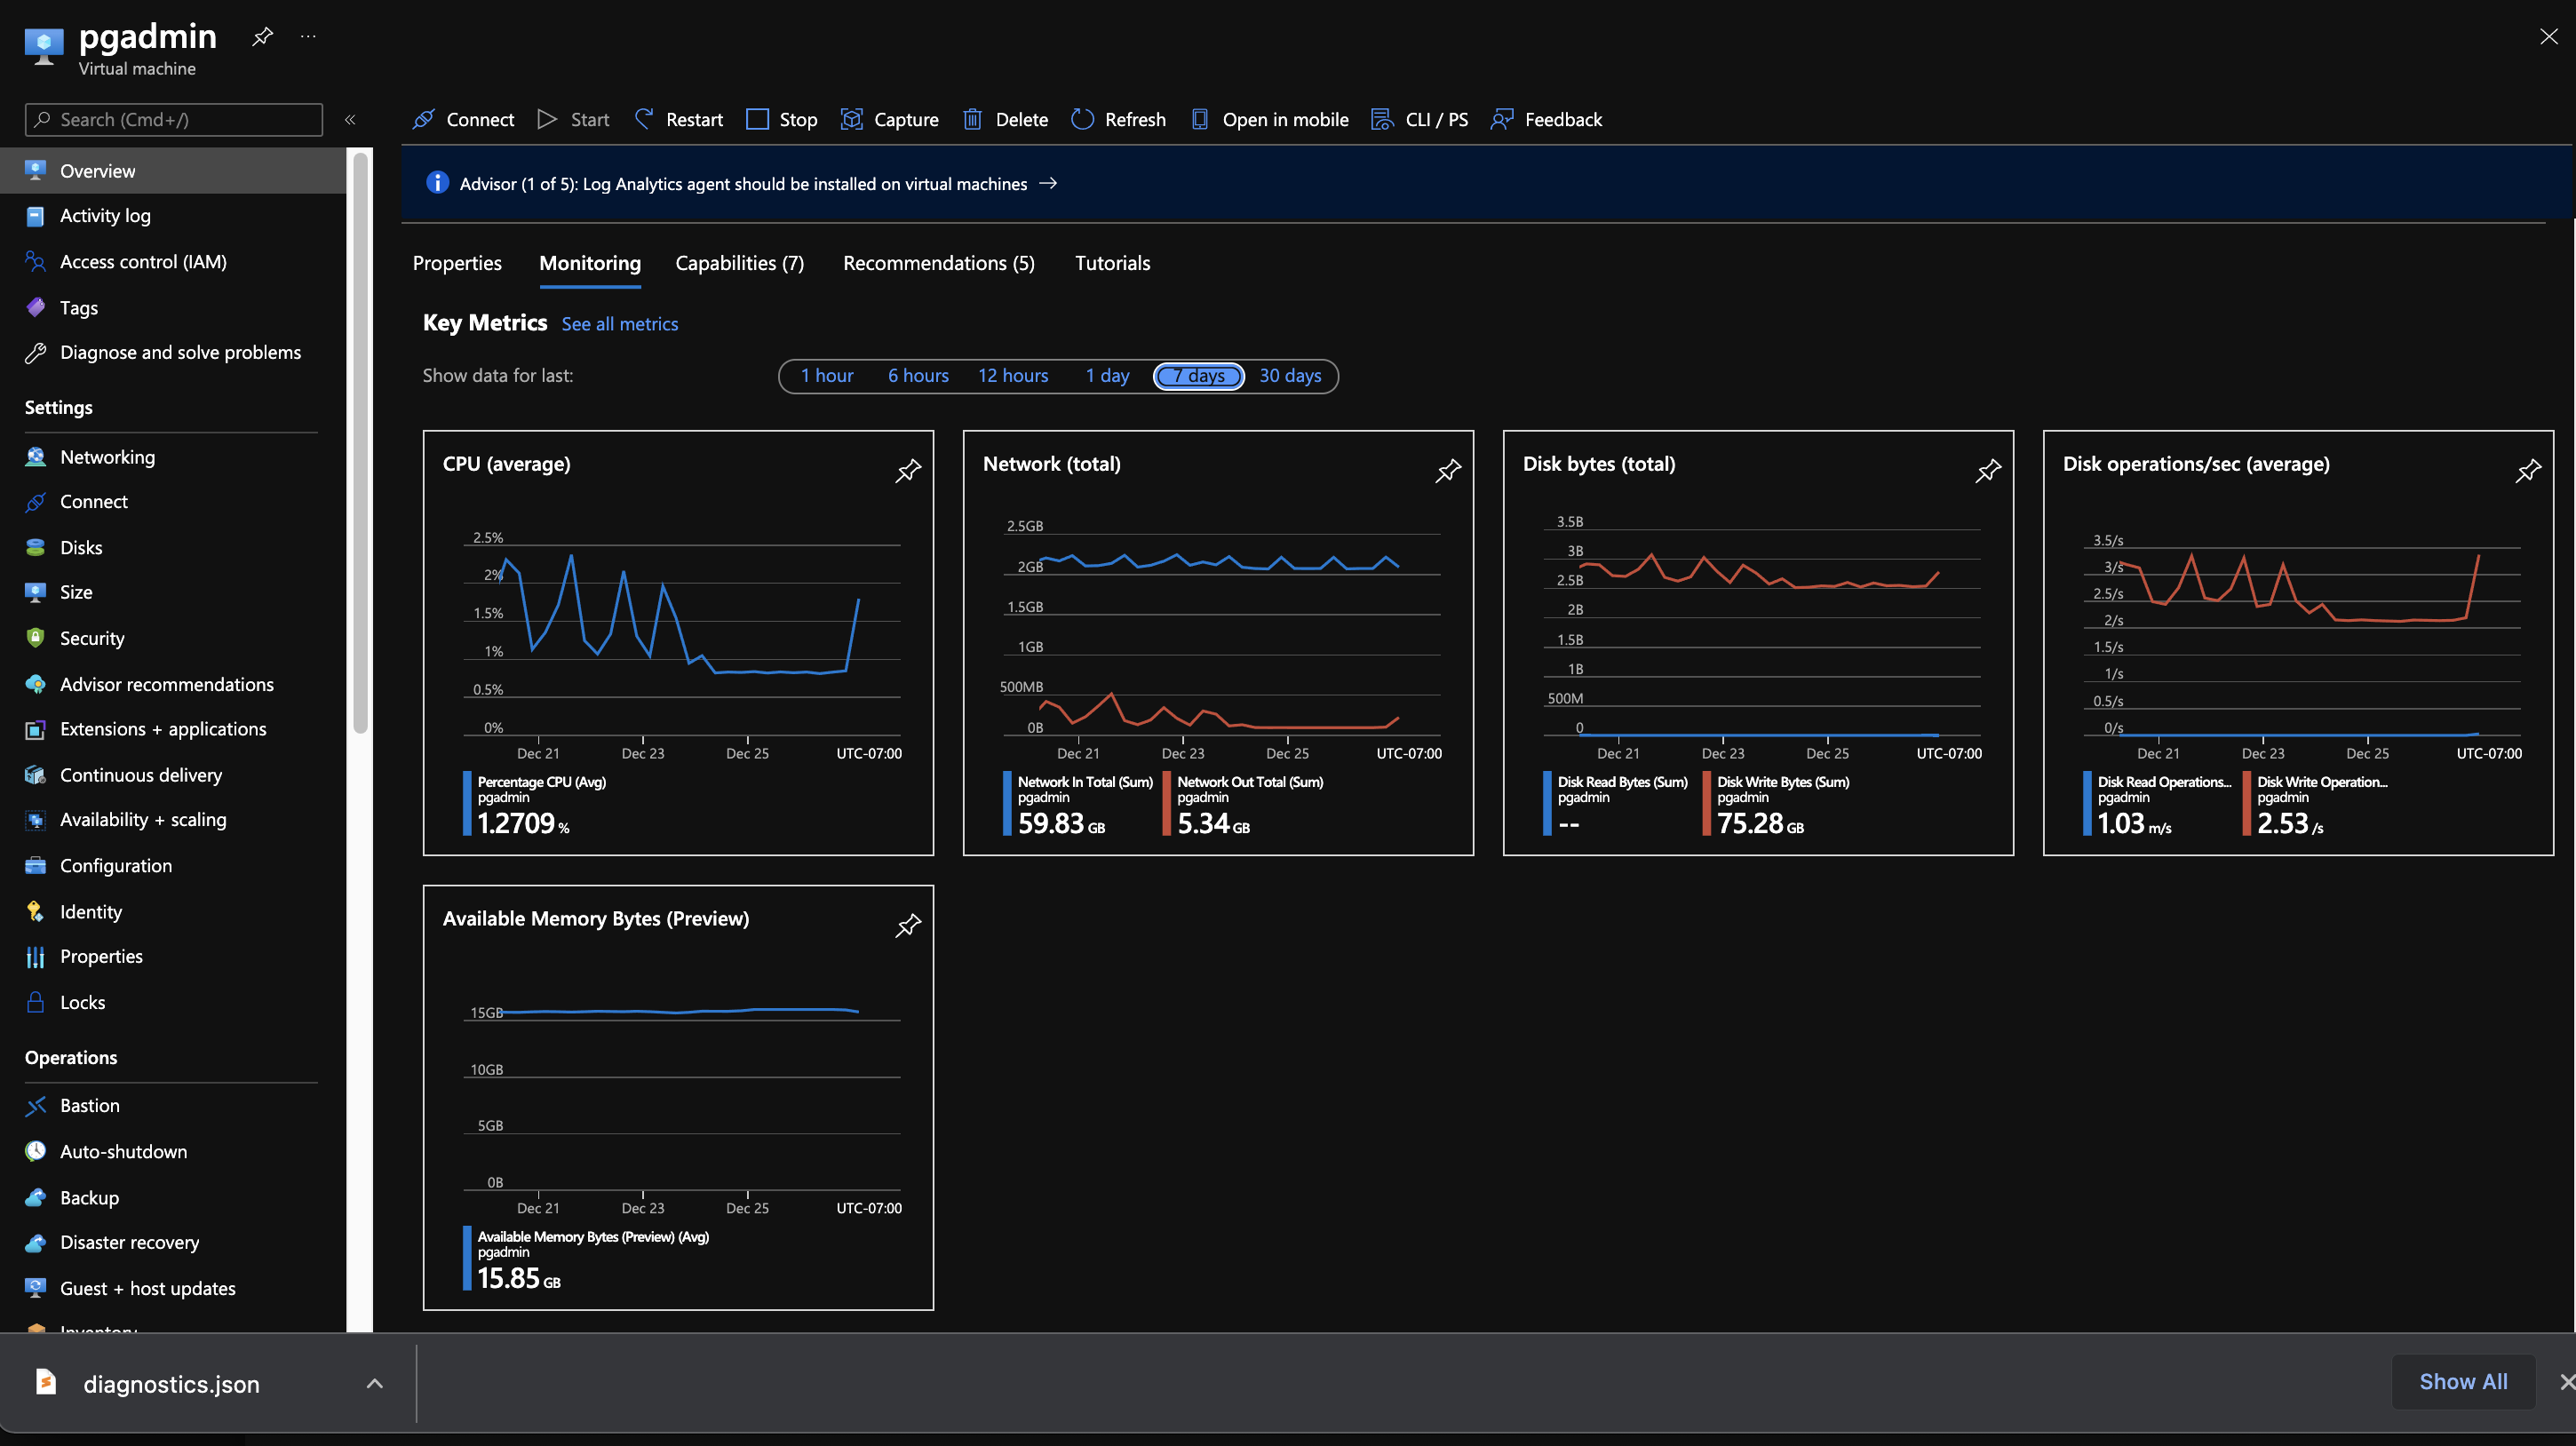Pin the pgadmin resource title
This screenshot has width=2576, height=1446.
click(262, 37)
